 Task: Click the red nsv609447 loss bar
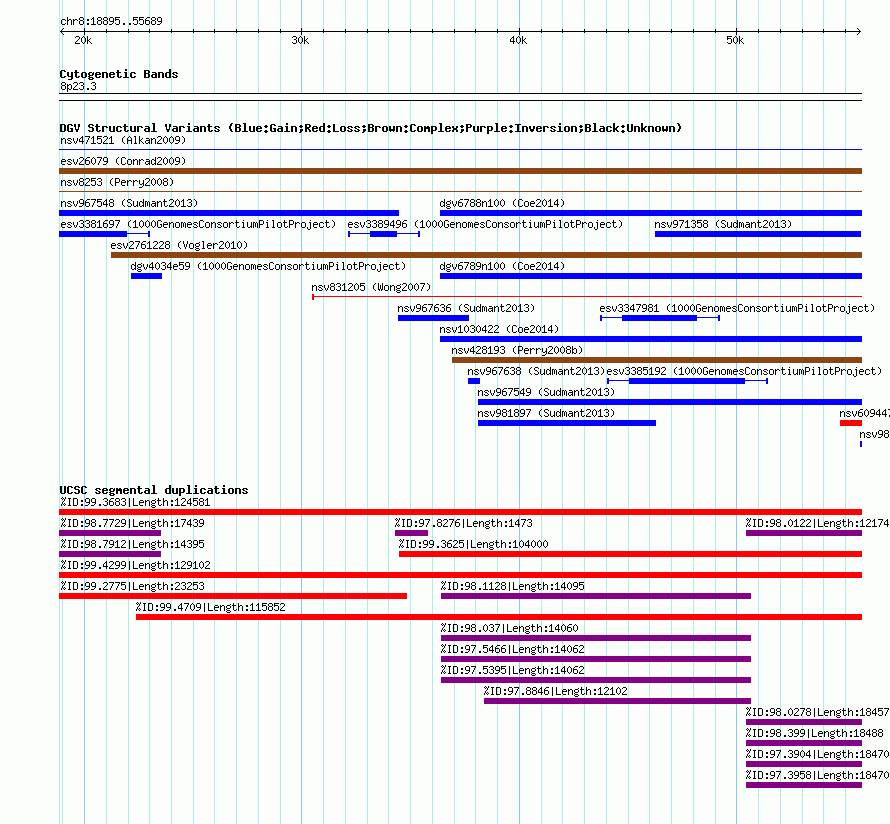[x=851, y=423]
